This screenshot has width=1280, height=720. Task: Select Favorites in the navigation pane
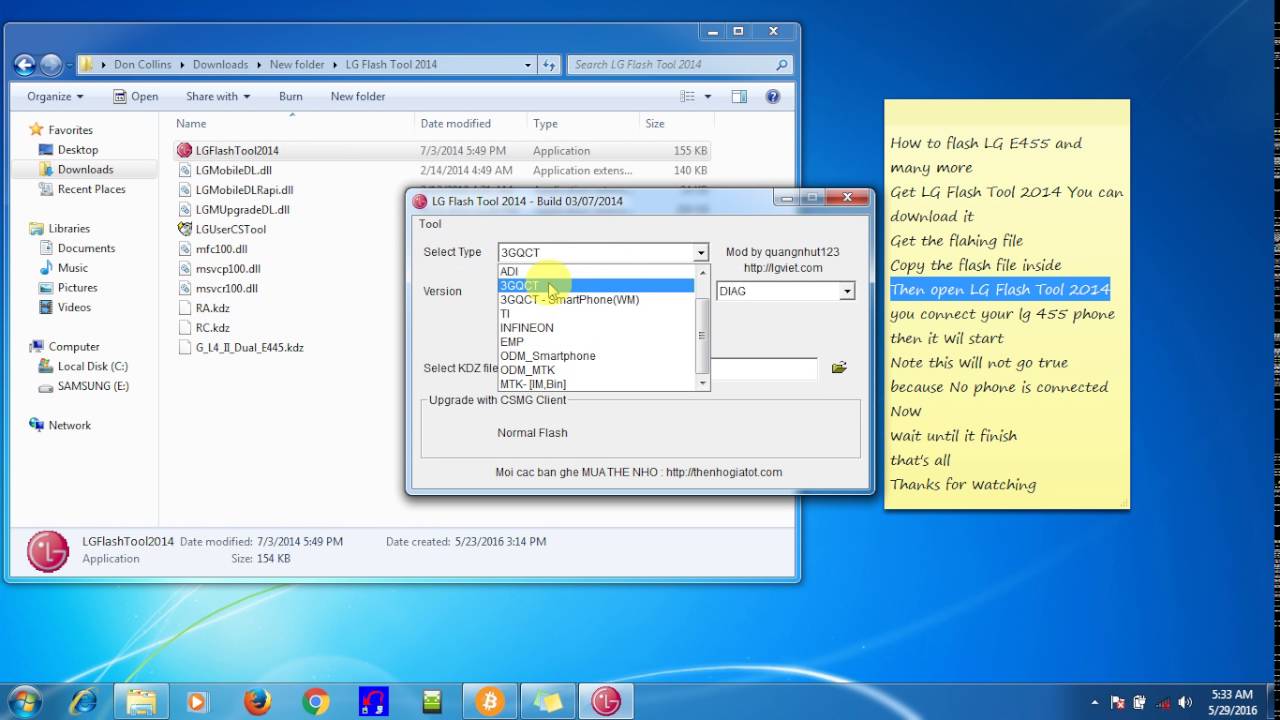point(70,130)
